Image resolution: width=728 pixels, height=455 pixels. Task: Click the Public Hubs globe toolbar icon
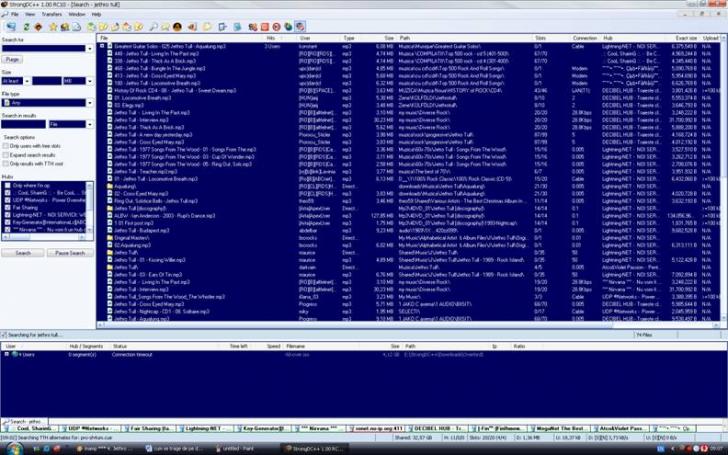point(9,25)
